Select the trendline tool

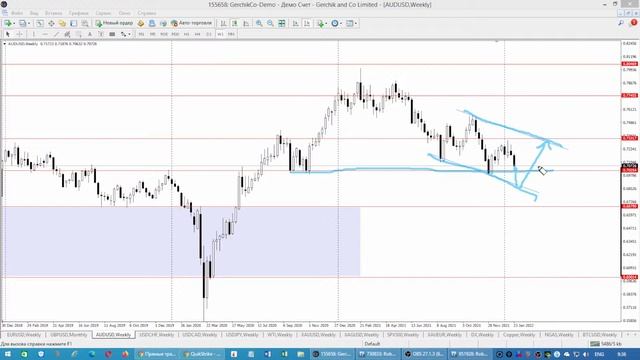56,34
